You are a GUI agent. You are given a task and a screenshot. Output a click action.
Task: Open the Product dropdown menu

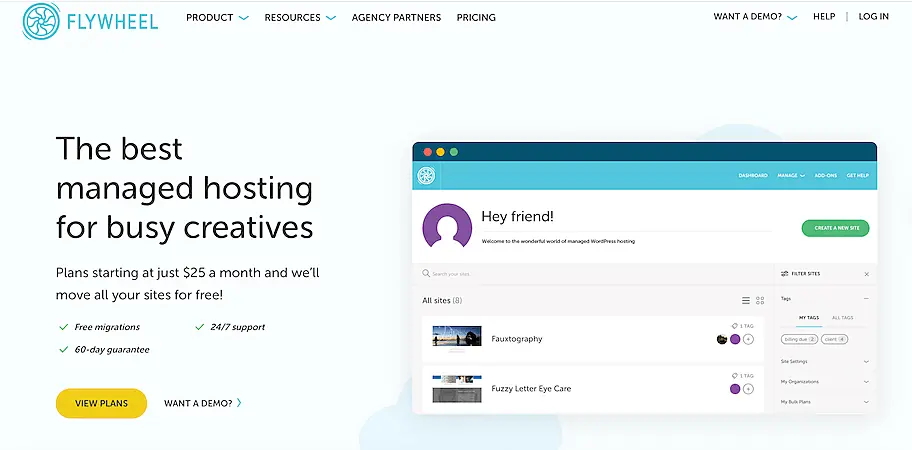pyautogui.click(x=218, y=17)
